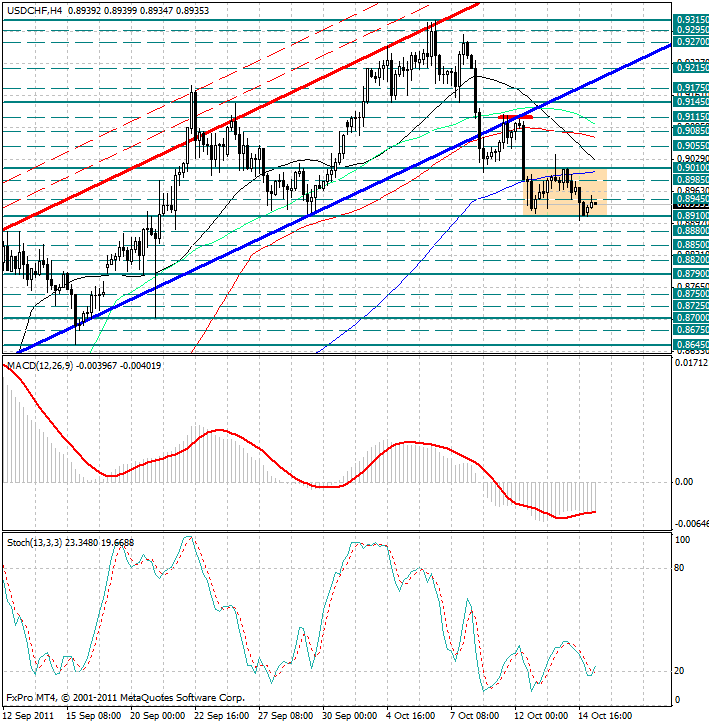Click the 30 Sep 00:00 time label
The height and width of the screenshot is (723, 709).
point(350,716)
